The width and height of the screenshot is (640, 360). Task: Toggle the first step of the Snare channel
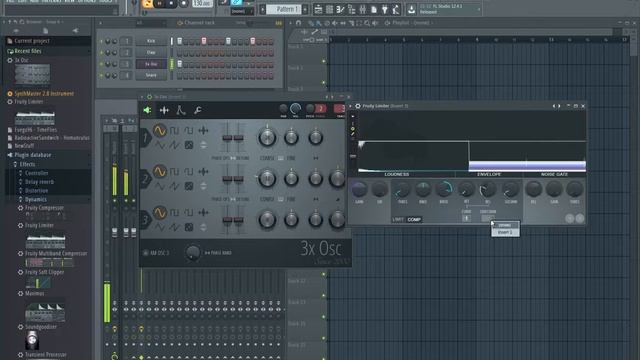(x=180, y=76)
